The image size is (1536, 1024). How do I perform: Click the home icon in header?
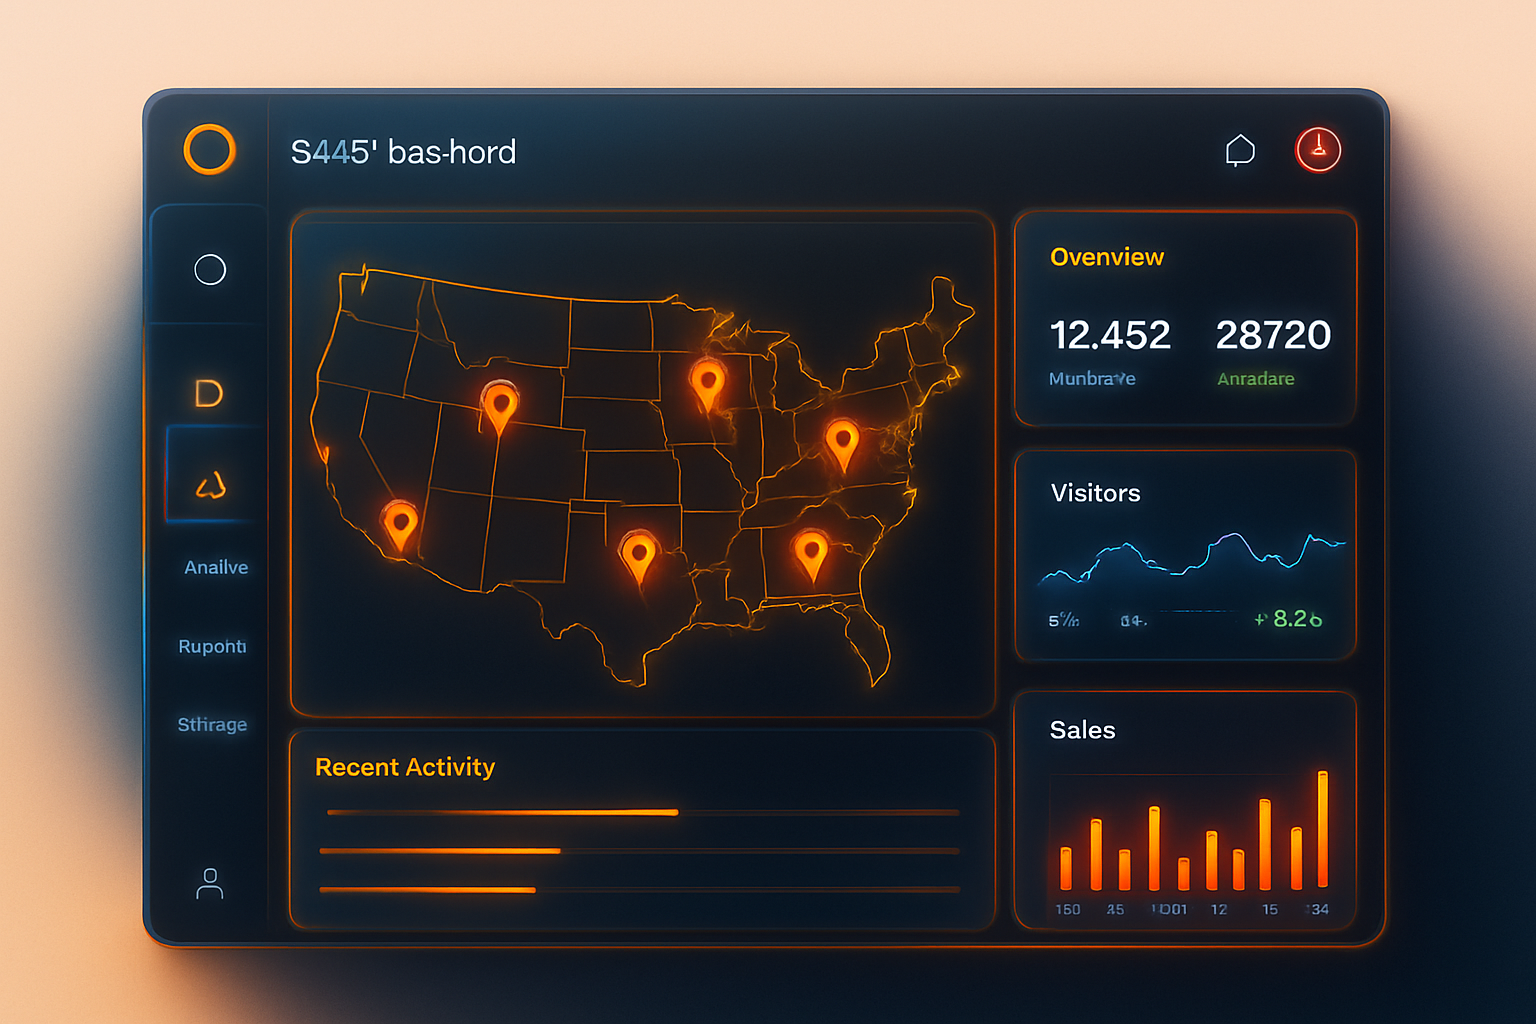[1240, 150]
